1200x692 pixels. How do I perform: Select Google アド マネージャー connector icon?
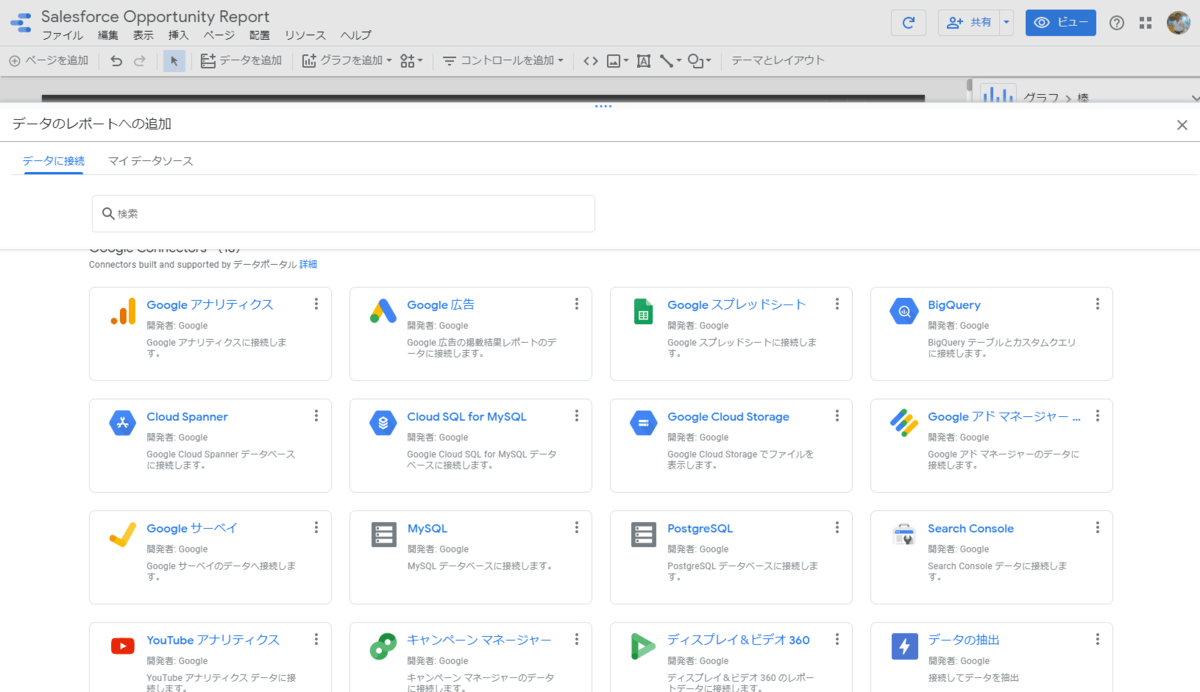[904, 424]
